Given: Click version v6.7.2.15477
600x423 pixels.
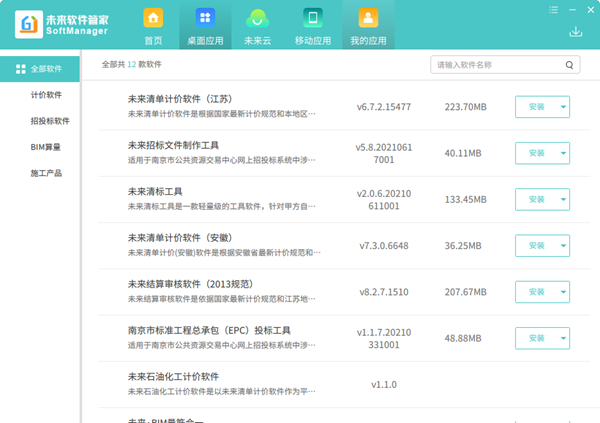Looking at the screenshot, I should (x=384, y=107).
